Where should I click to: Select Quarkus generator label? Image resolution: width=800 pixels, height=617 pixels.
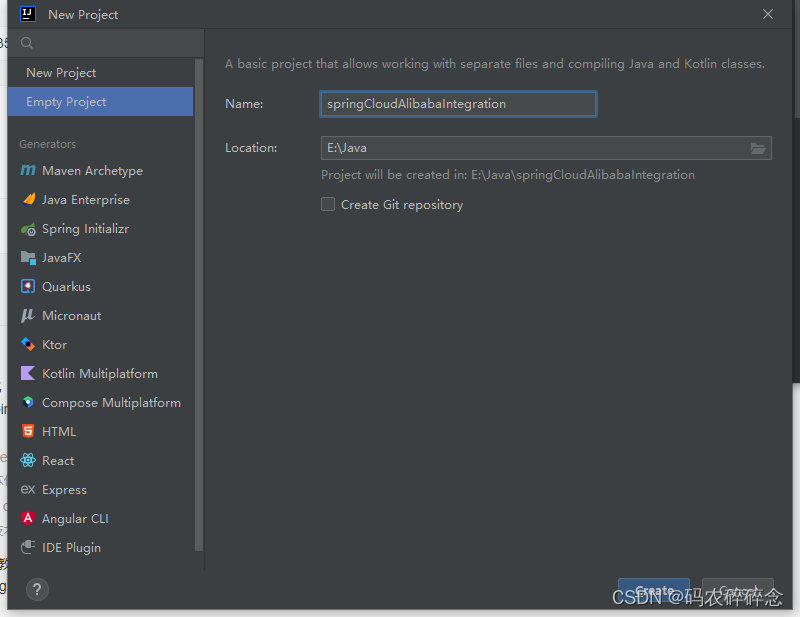click(x=66, y=287)
